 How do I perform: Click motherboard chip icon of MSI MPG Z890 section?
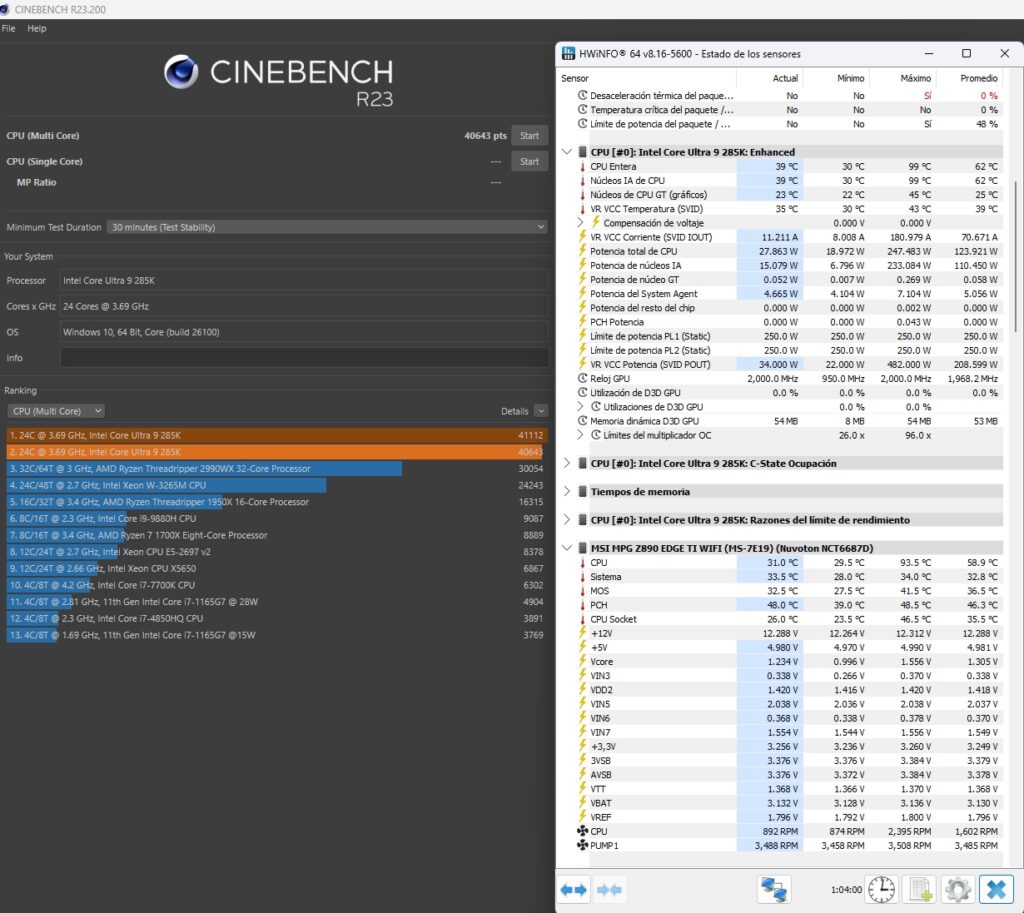click(x=583, y=548)
